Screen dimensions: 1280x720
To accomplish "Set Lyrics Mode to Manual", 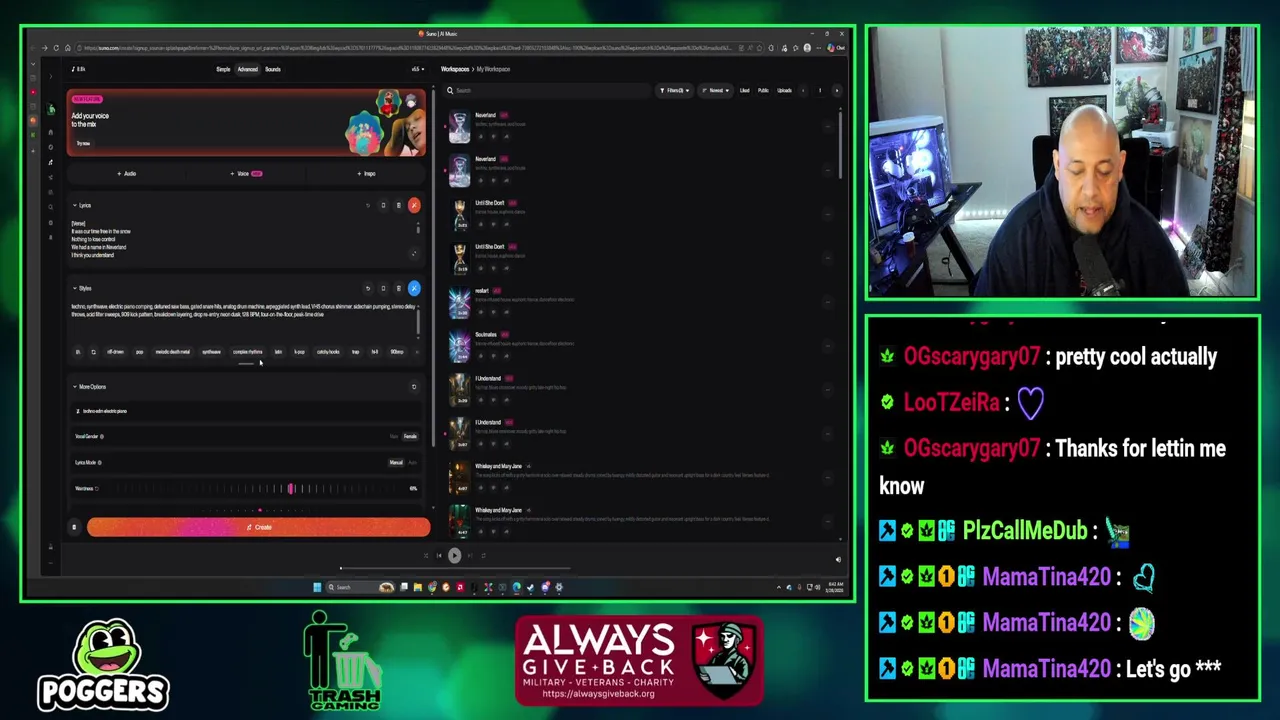I will (396, 463).
